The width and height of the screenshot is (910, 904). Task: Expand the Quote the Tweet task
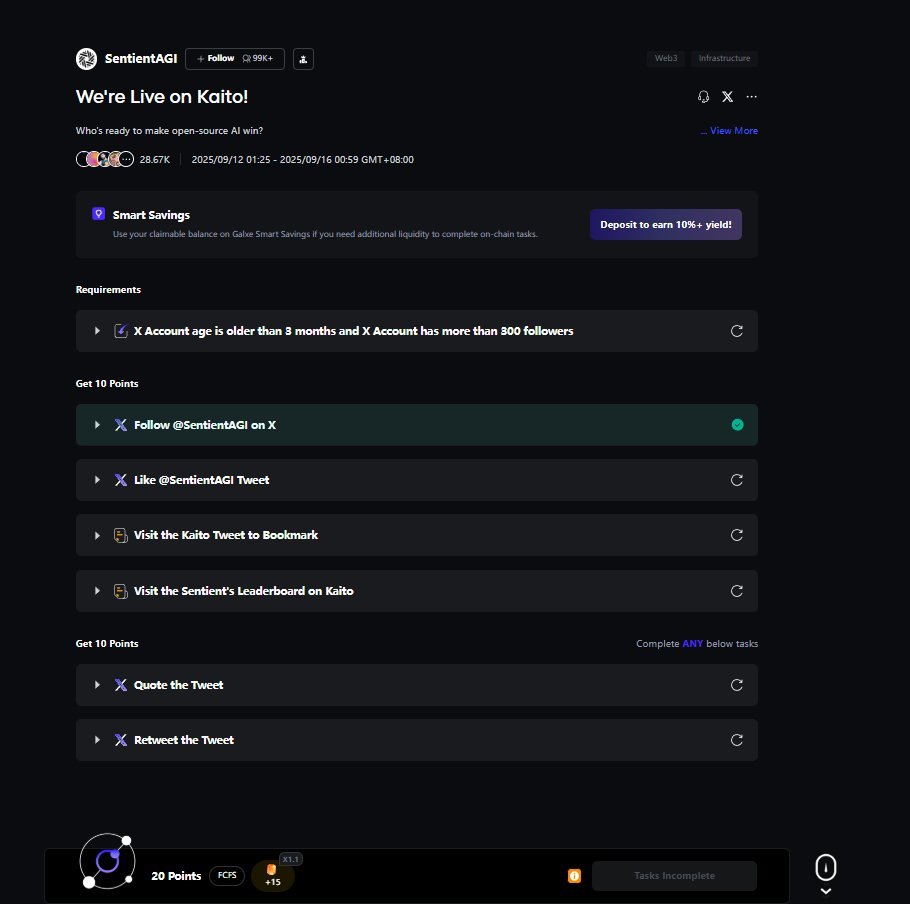coord(98,685)
